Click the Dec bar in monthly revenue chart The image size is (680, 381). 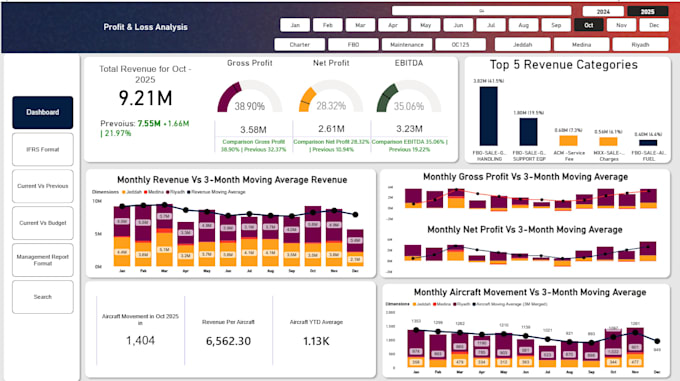(x=355, y=248)
